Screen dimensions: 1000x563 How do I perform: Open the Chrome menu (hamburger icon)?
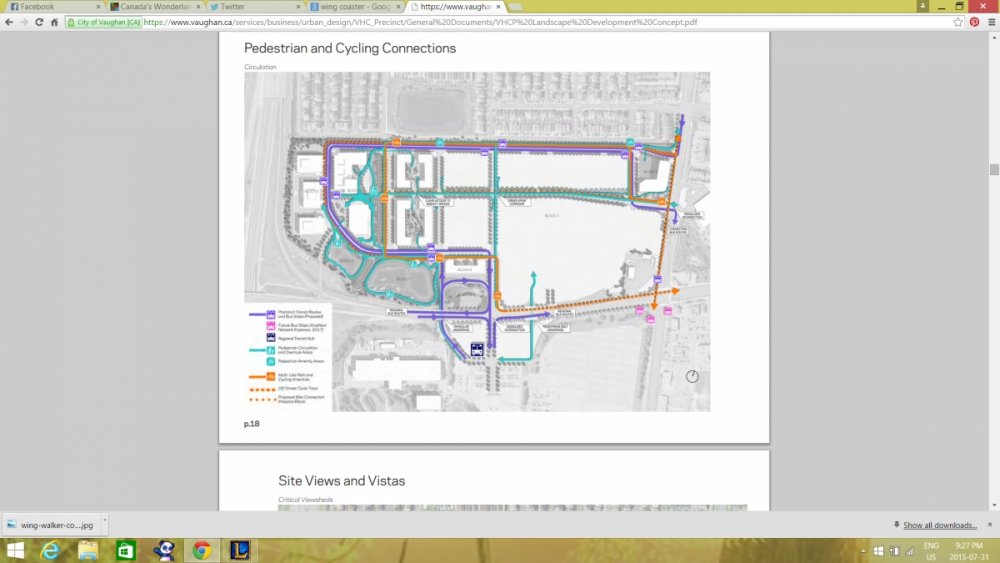tap(990, 21)
